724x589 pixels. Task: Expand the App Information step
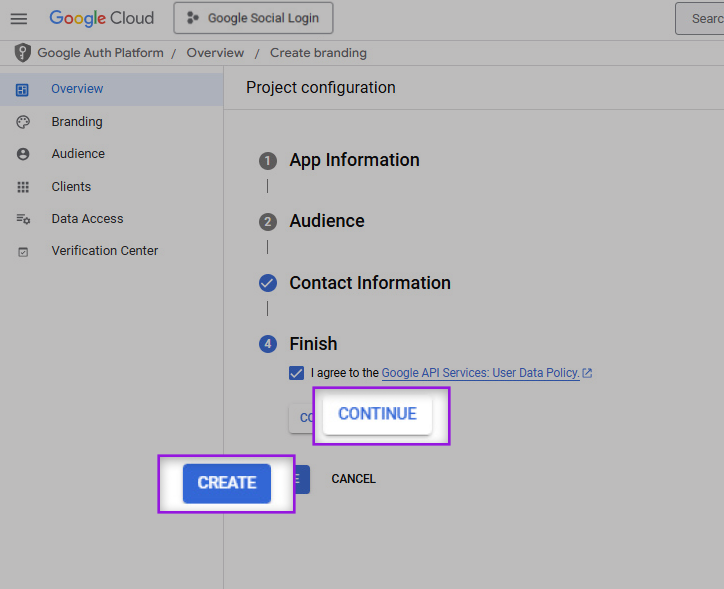[x=354, y=160]
